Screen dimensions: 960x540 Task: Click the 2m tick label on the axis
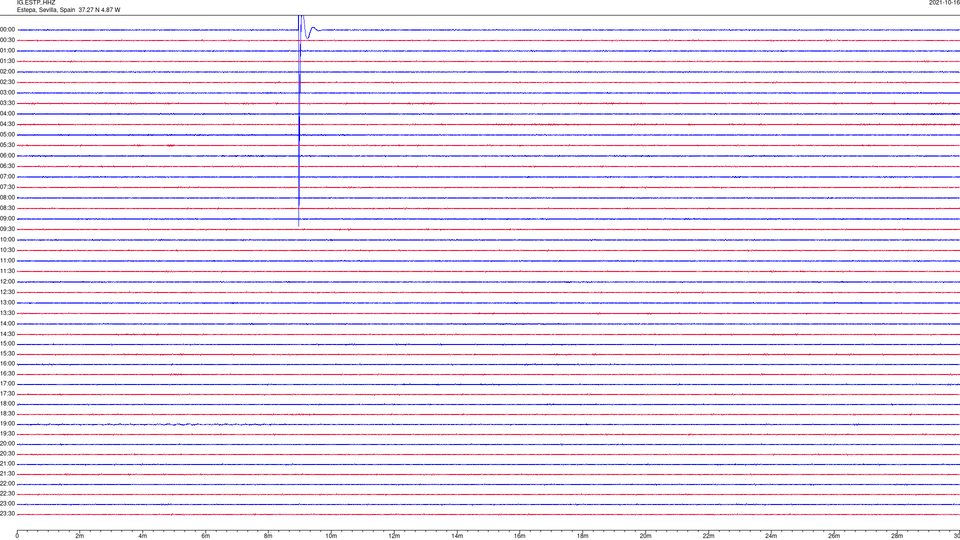(80, 536)
